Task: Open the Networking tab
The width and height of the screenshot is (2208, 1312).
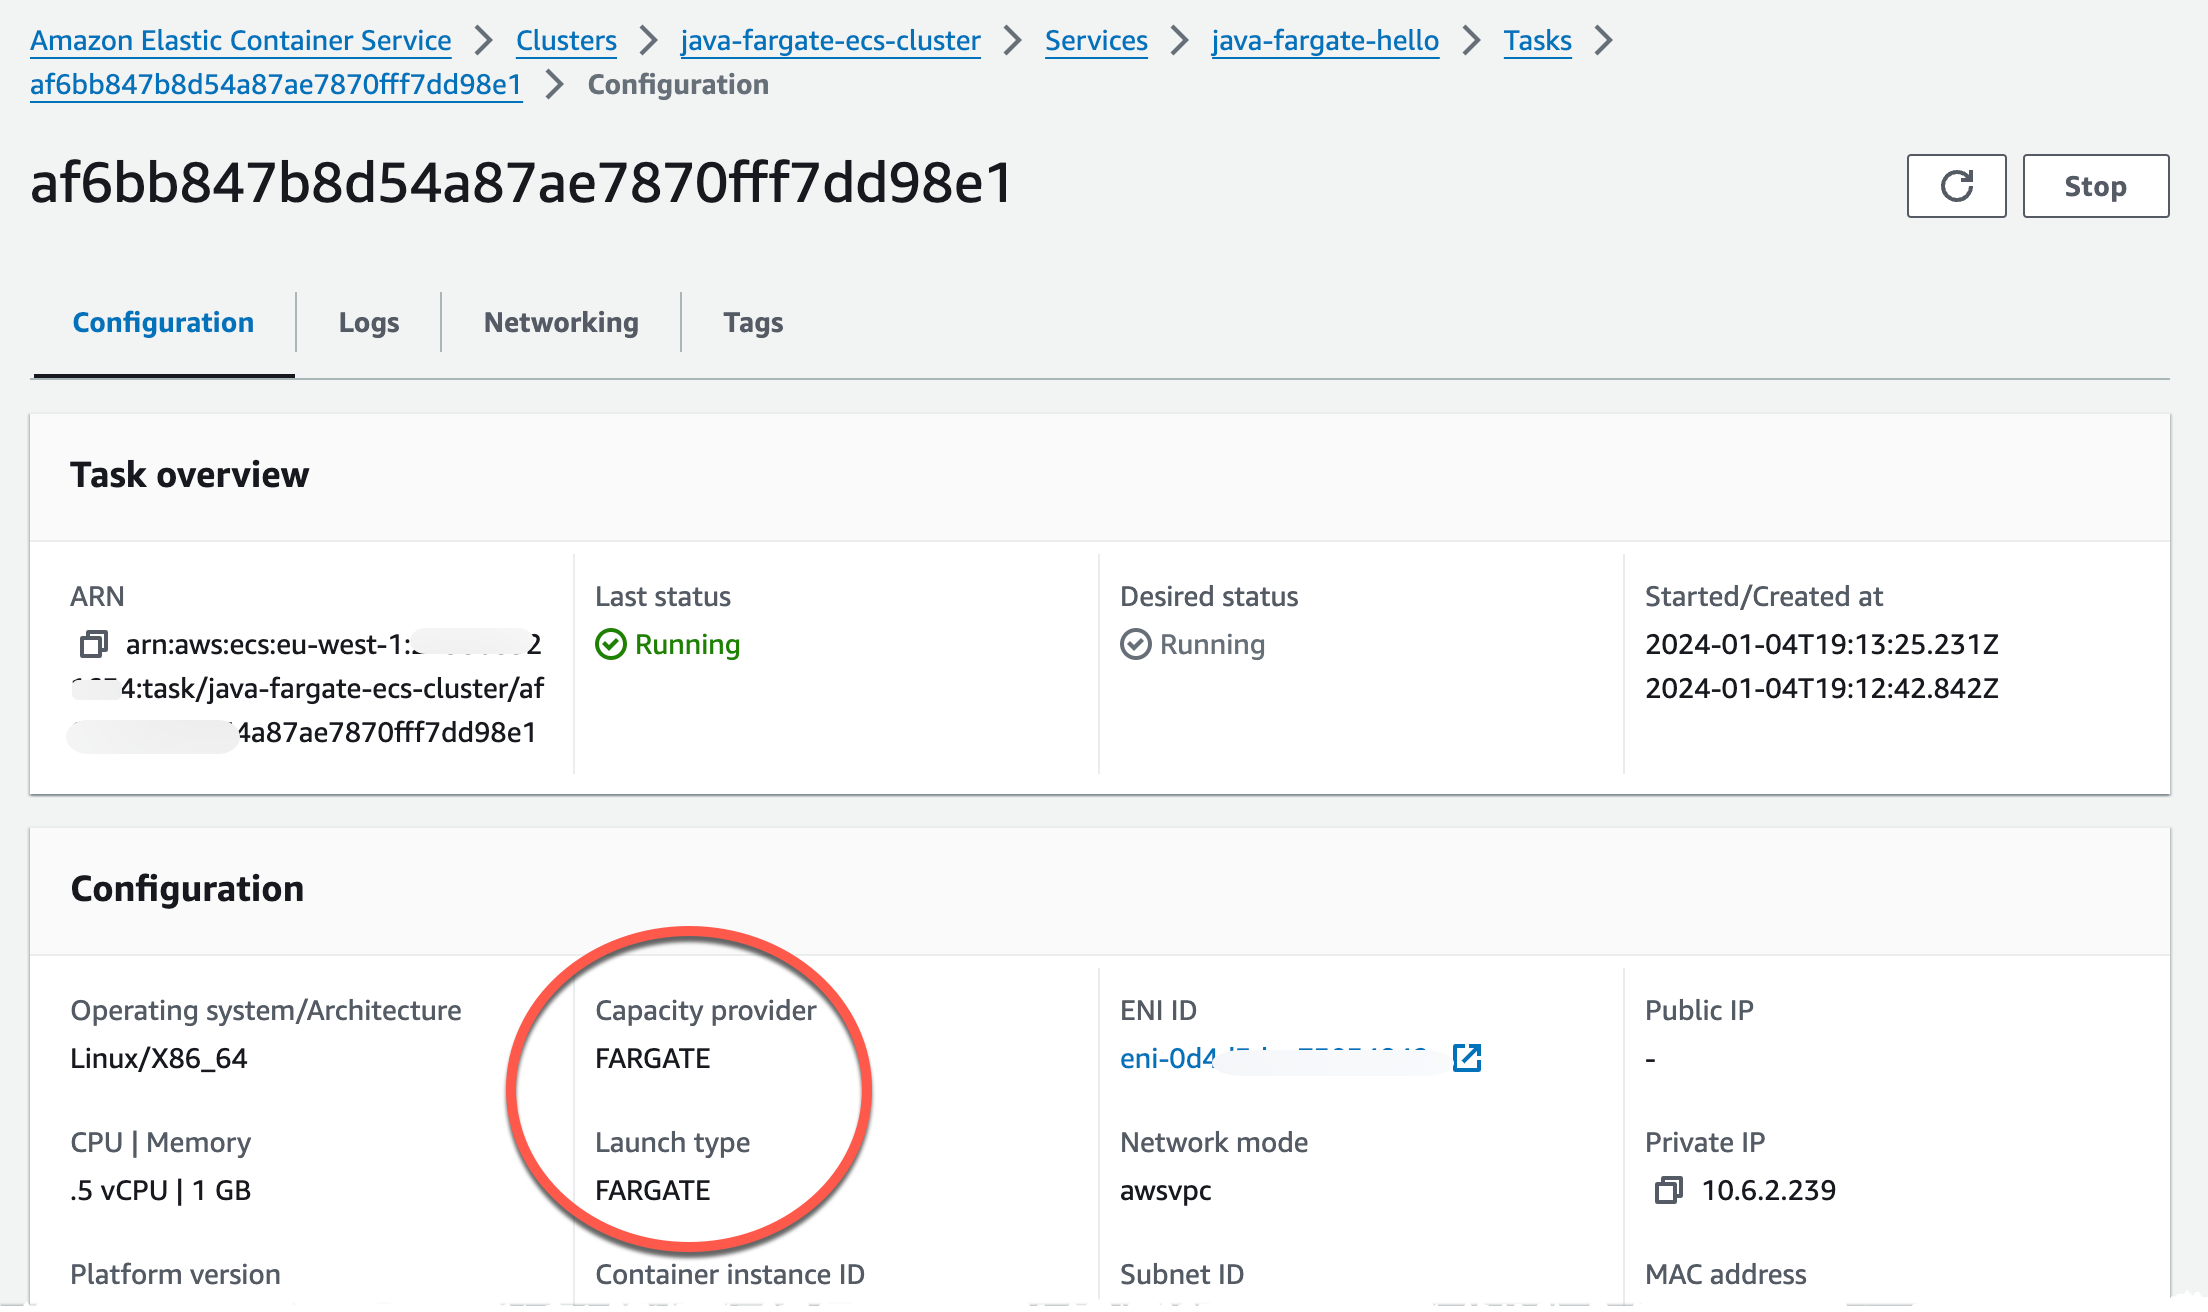Action: tap(561, 322)
